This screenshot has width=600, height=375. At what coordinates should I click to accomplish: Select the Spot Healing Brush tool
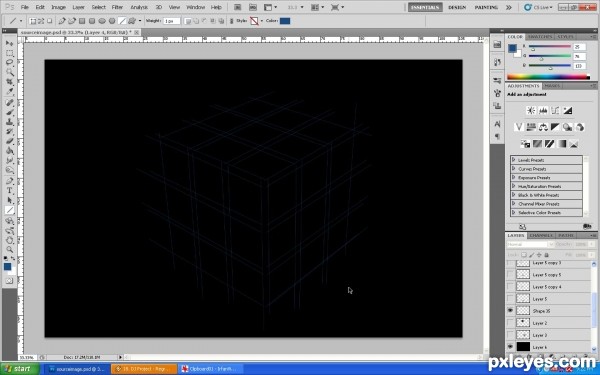[9, 103]
